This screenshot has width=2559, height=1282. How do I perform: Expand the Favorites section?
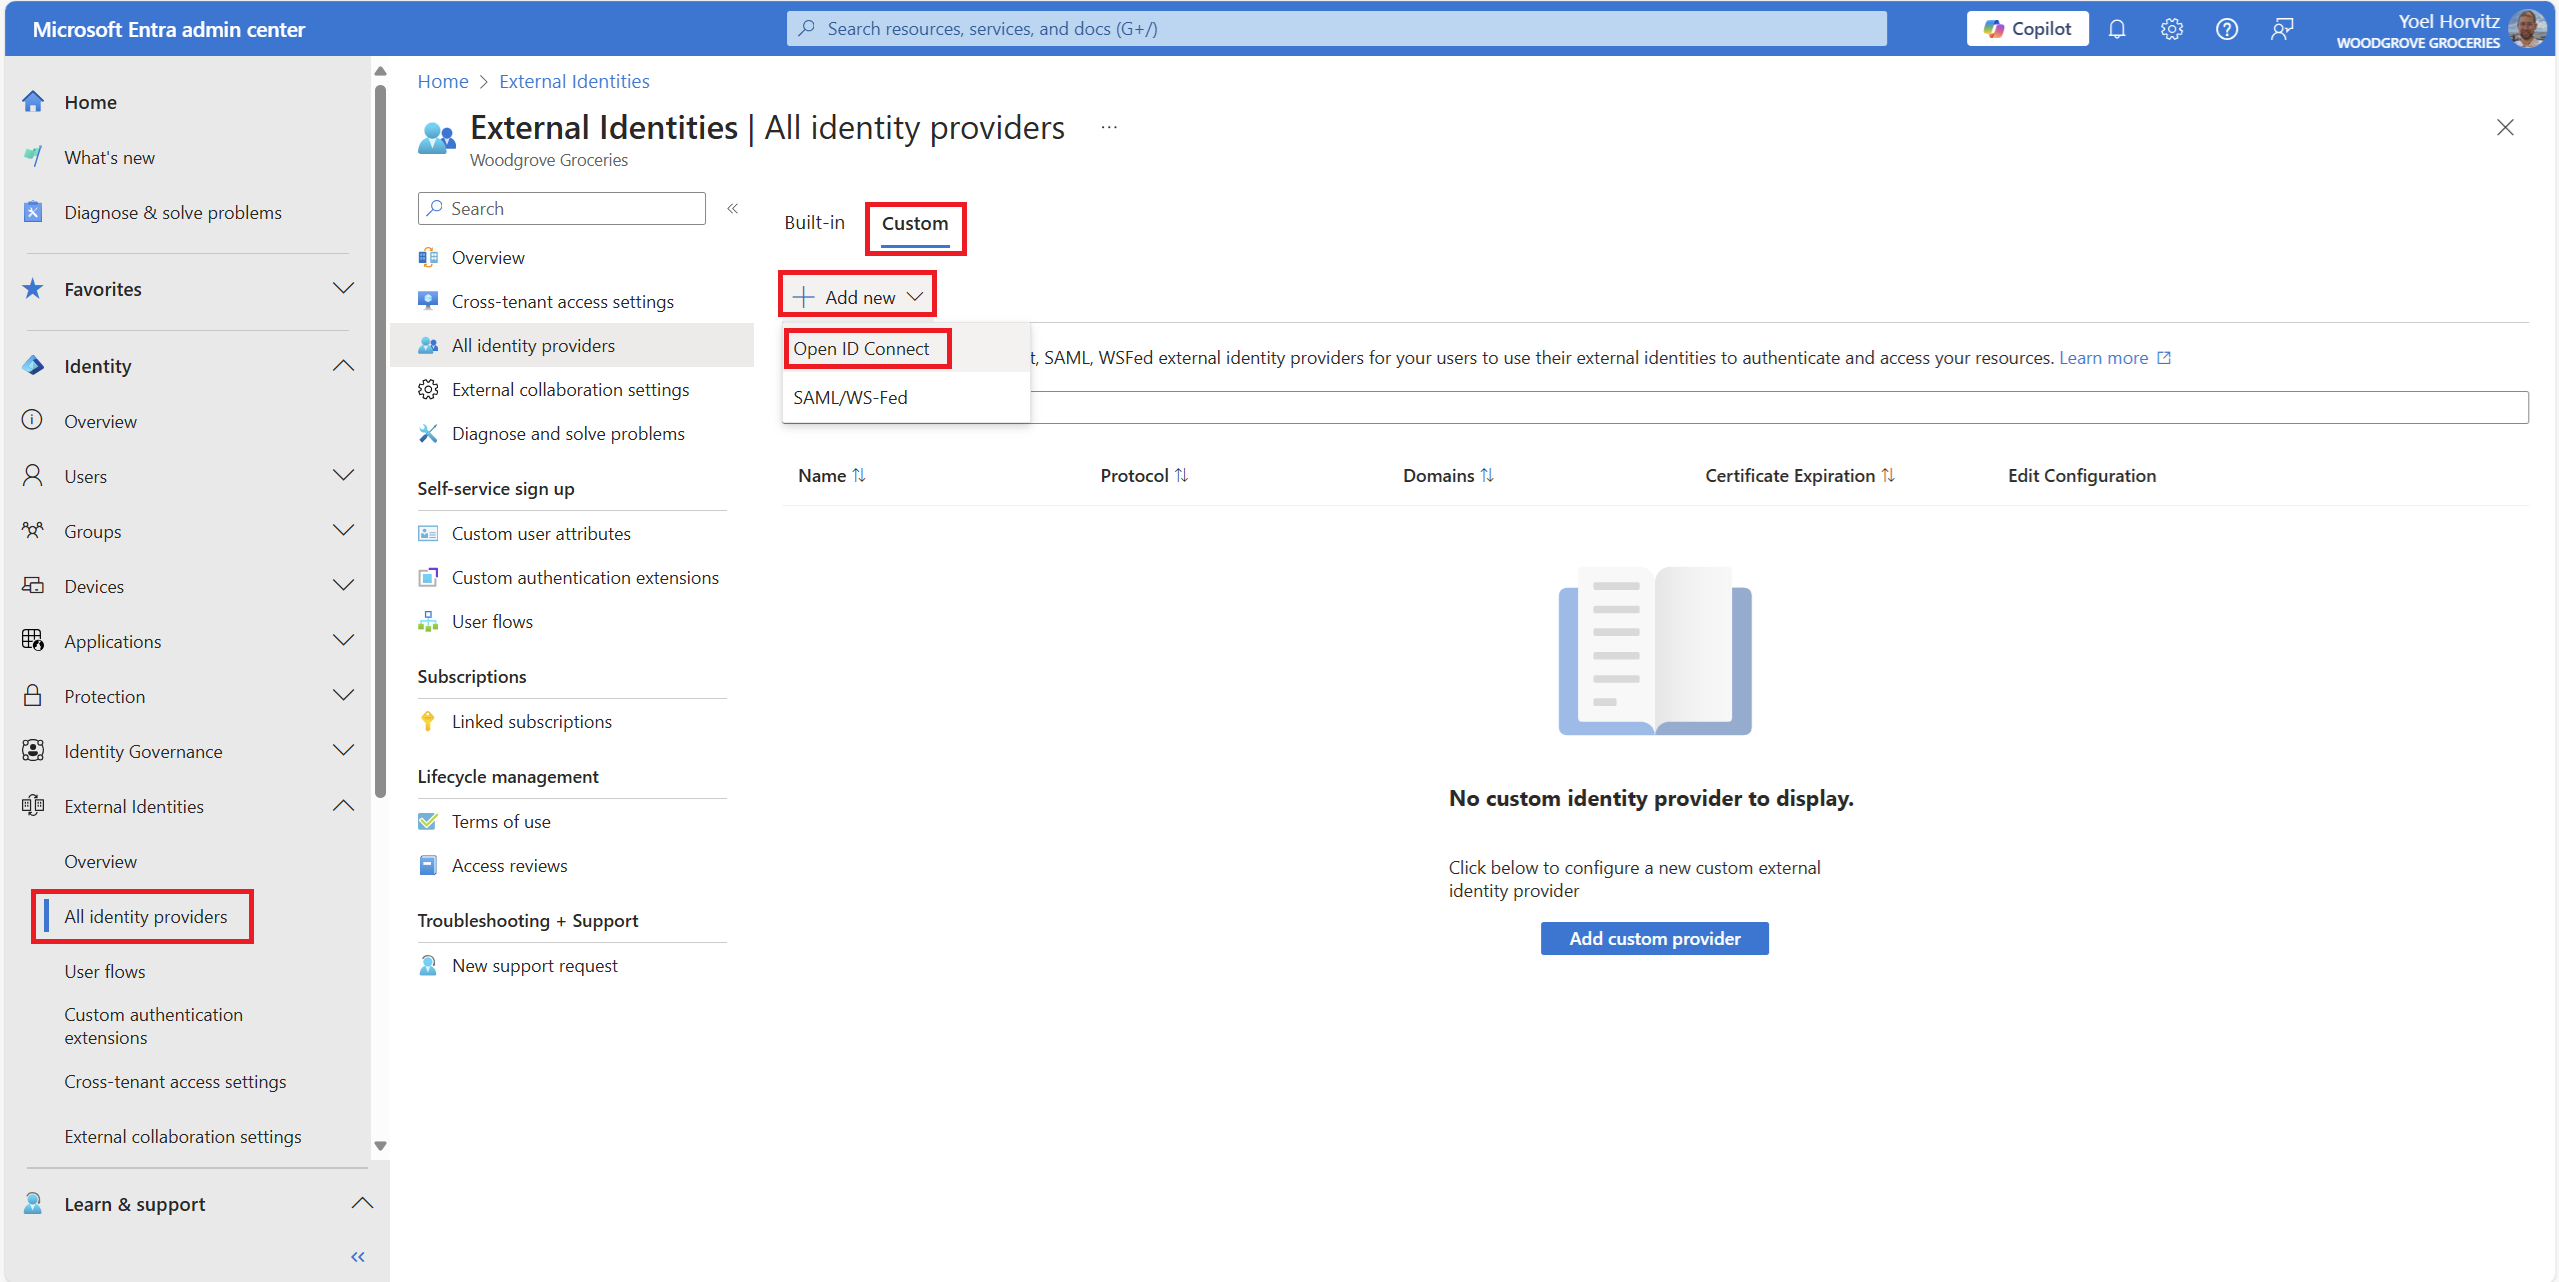pyautogui.click(x=343, y=289)
